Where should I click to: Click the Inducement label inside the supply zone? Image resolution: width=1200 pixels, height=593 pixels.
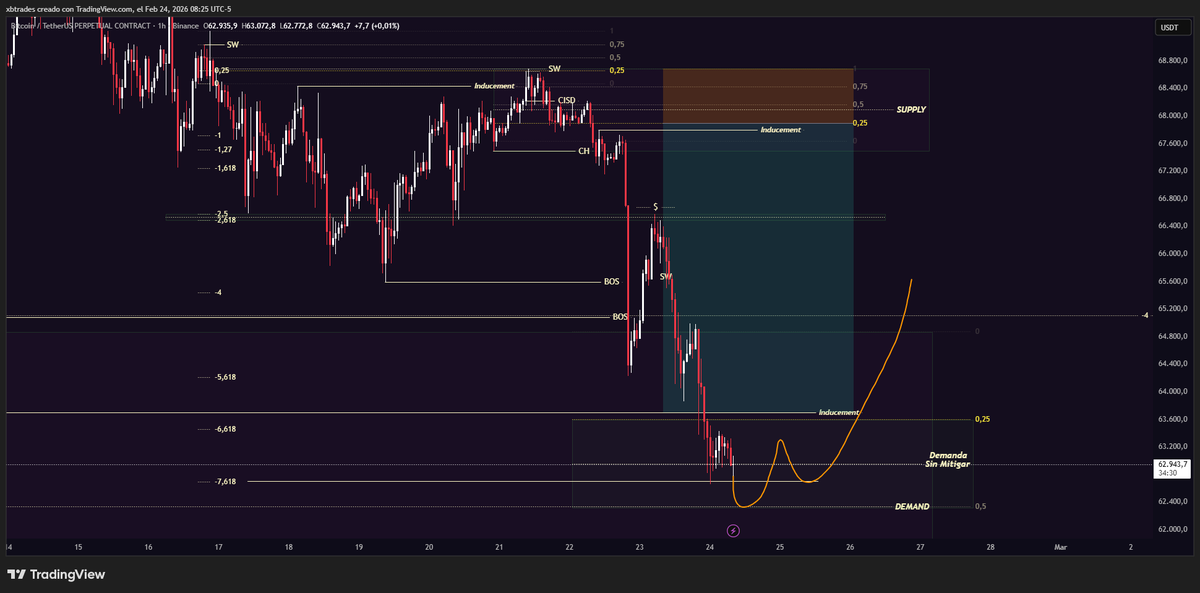(x=780, y=130)
